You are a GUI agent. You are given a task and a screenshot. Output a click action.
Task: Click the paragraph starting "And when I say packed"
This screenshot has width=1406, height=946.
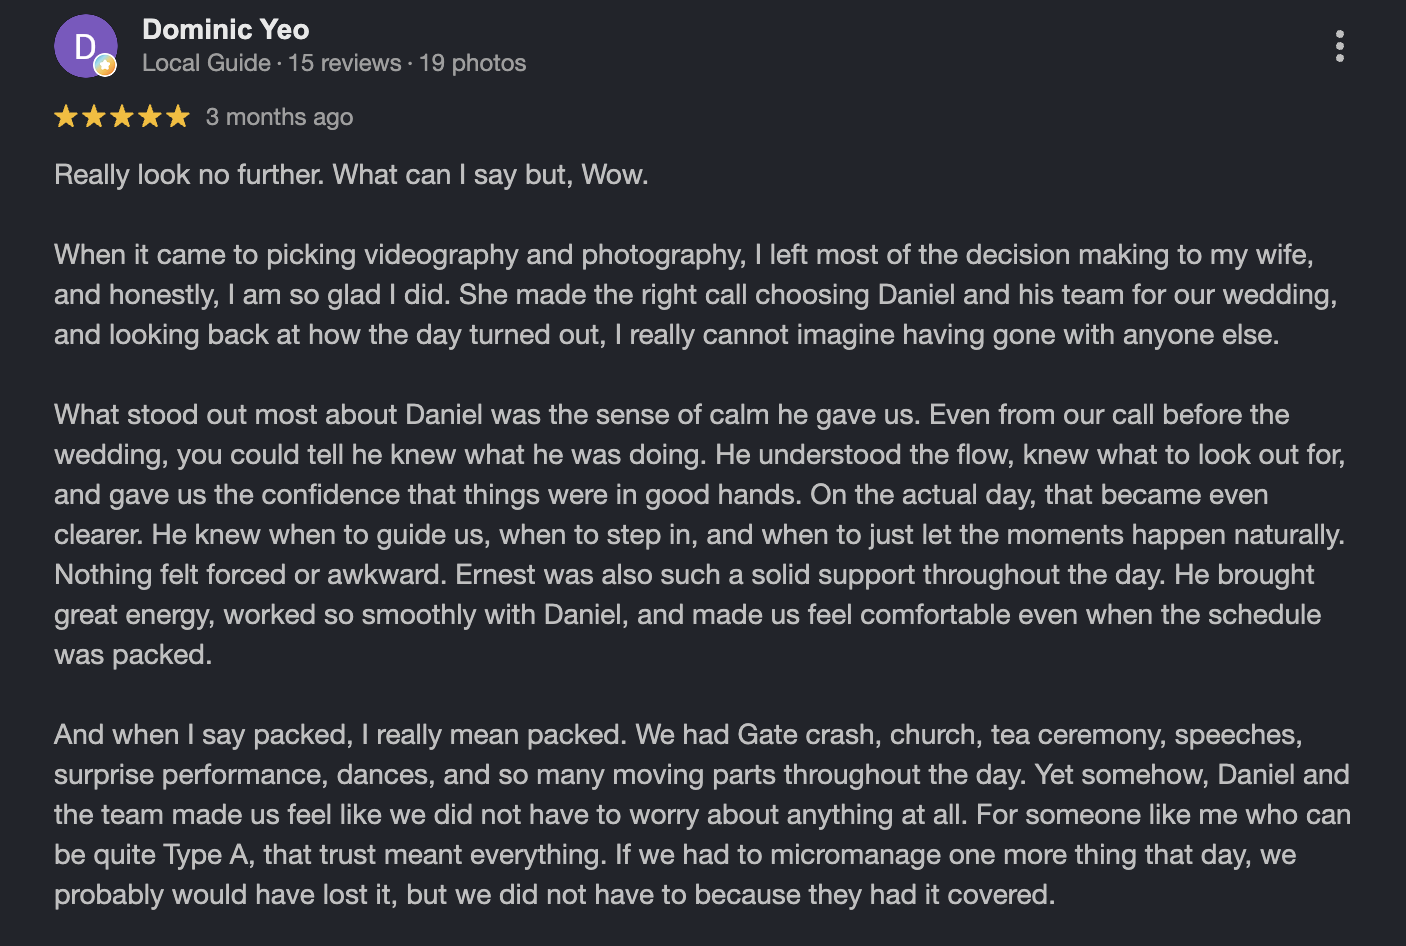point(702,814)
